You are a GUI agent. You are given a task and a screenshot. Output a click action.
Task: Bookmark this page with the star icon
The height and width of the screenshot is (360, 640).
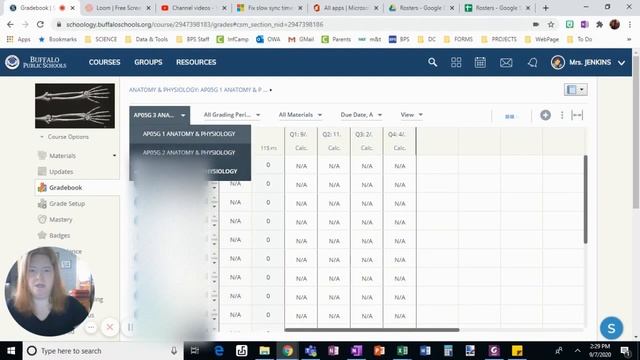pos(551,24)
